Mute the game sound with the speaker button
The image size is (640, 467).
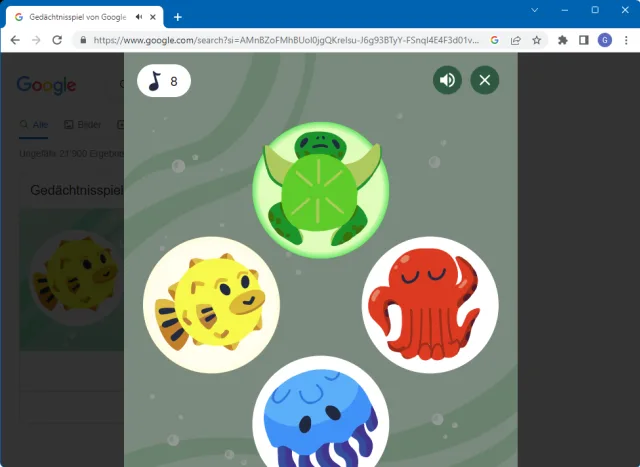[447, 80]
